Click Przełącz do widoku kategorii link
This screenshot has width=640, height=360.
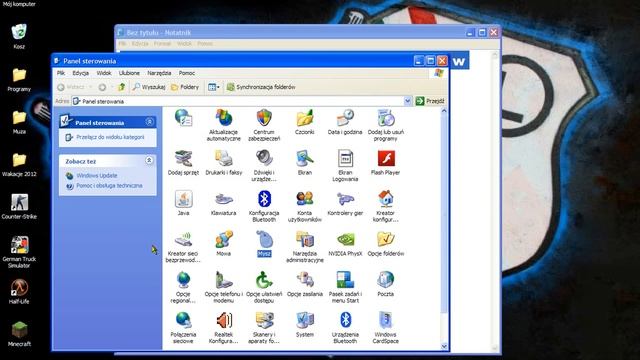pos(110,137)
